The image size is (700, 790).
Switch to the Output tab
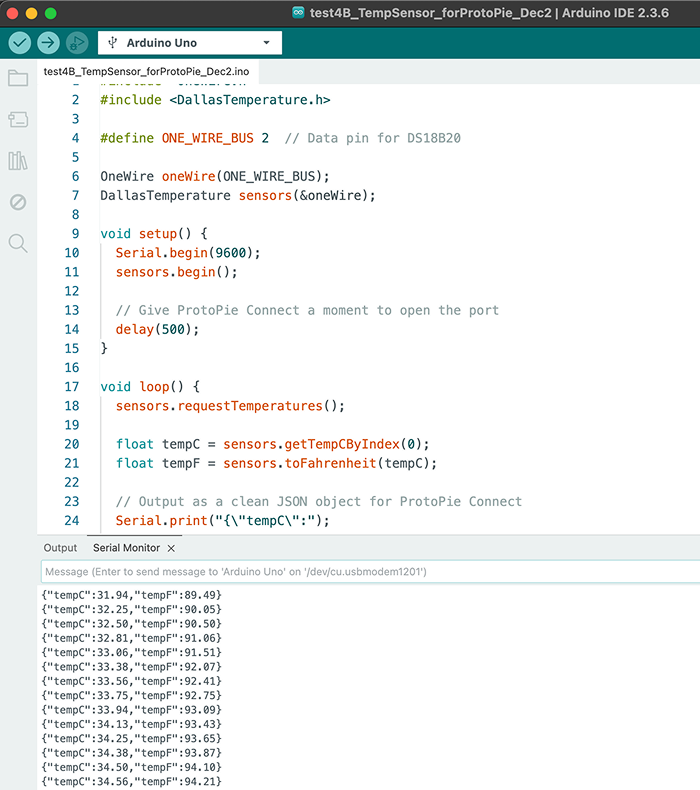click(60, 548)
